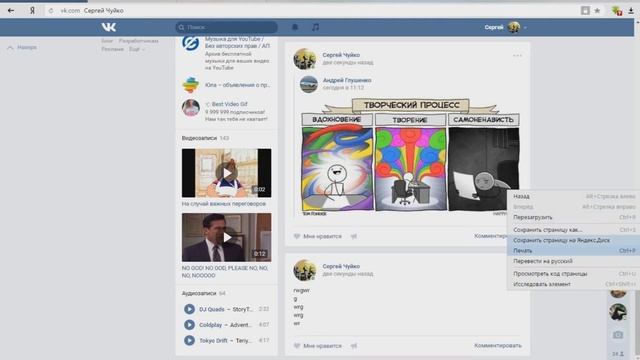Play video На случай важных переговоров
The width and height of the screenshot is (640, 360).
[227, 173]
